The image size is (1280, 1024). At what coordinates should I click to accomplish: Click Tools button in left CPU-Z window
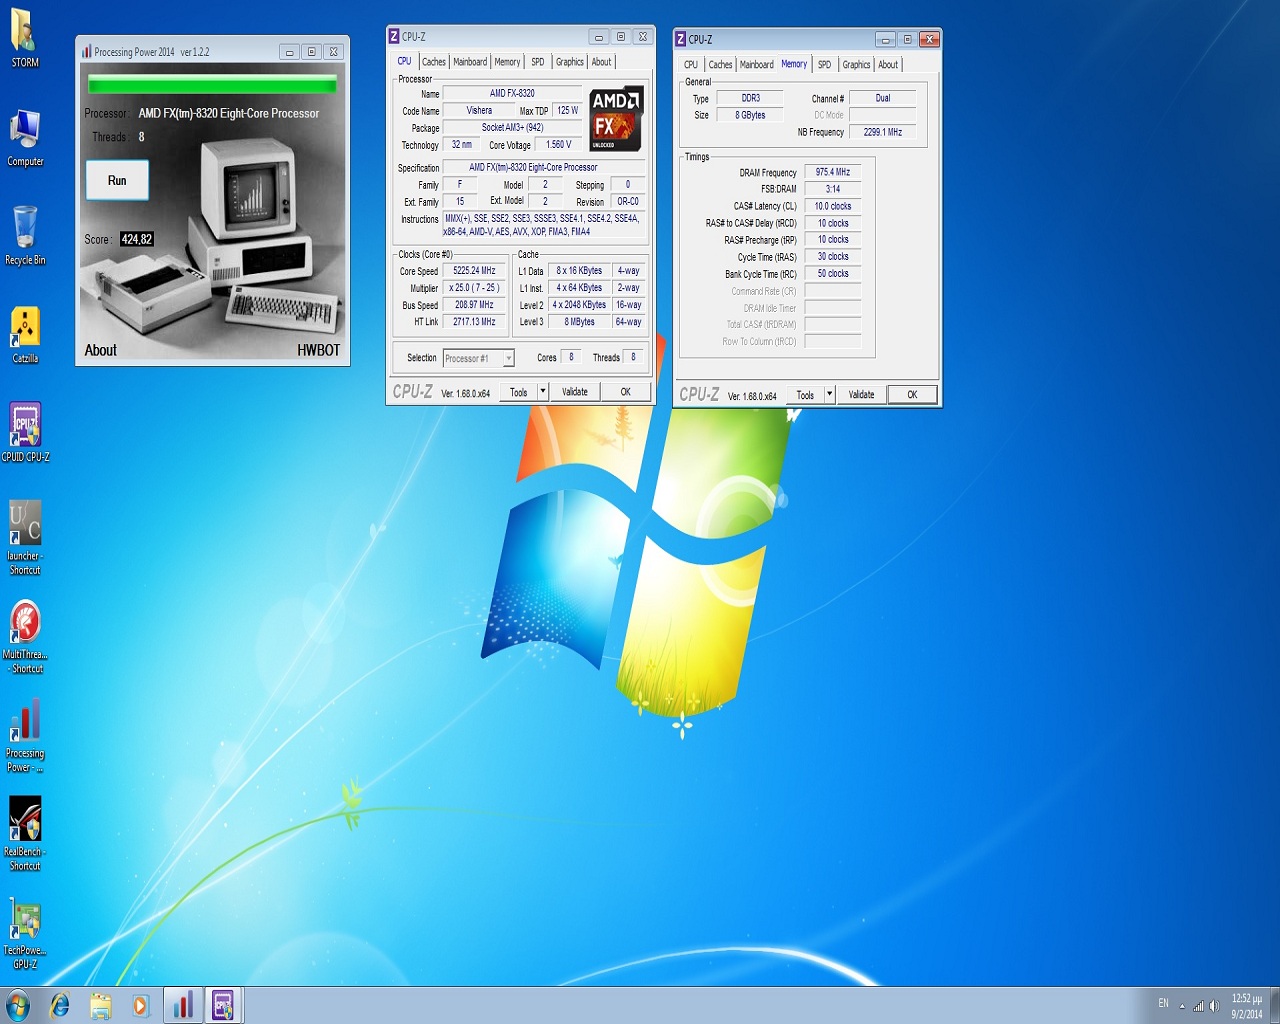[x=518, y=392]
